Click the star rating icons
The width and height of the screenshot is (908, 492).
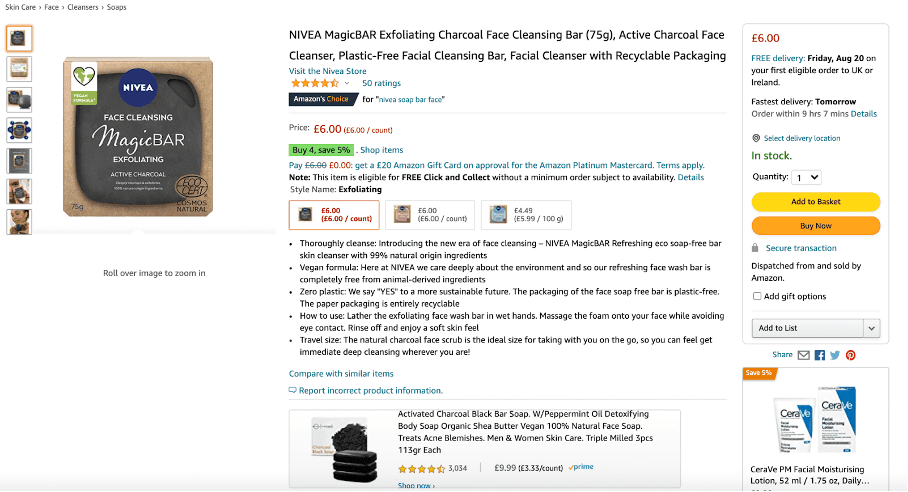pyautogui.click(x=314, y=84)
